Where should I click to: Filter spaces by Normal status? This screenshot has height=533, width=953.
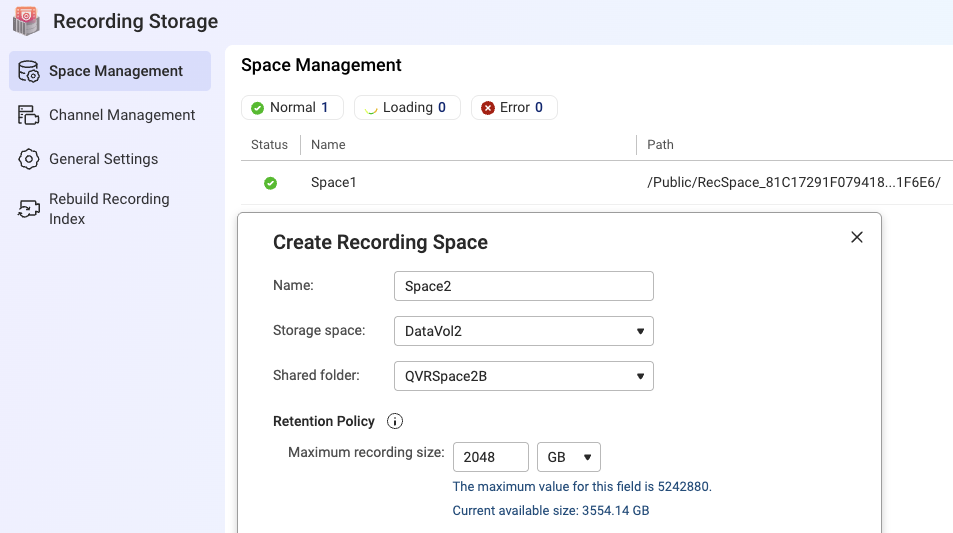click(291, 108)
